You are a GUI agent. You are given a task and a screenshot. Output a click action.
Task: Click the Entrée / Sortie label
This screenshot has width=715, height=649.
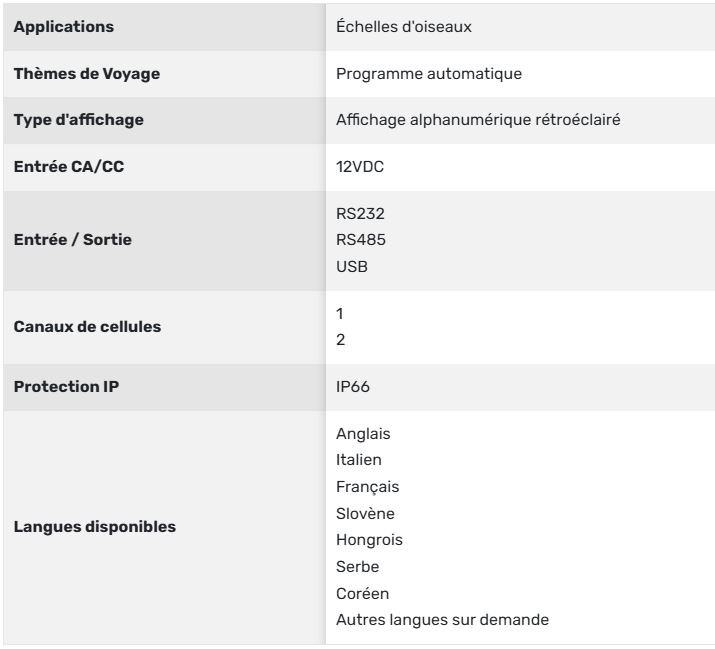point(73,241)
